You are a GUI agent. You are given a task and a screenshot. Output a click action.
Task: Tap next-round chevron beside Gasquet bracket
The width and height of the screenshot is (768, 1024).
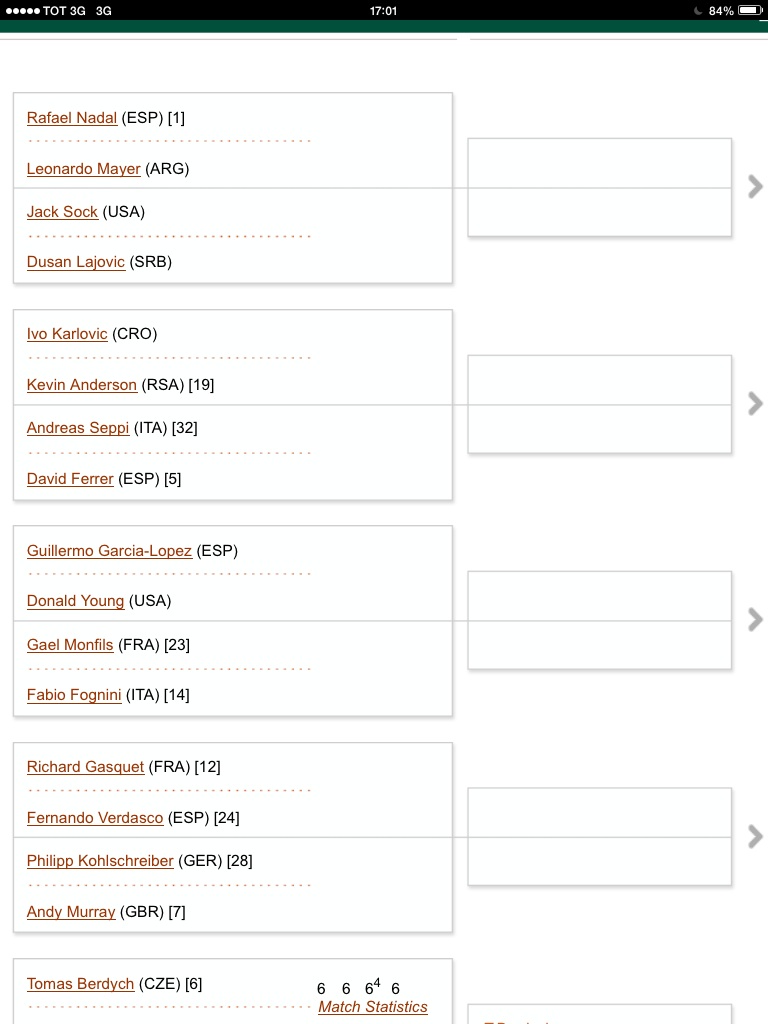click(755, 837)
